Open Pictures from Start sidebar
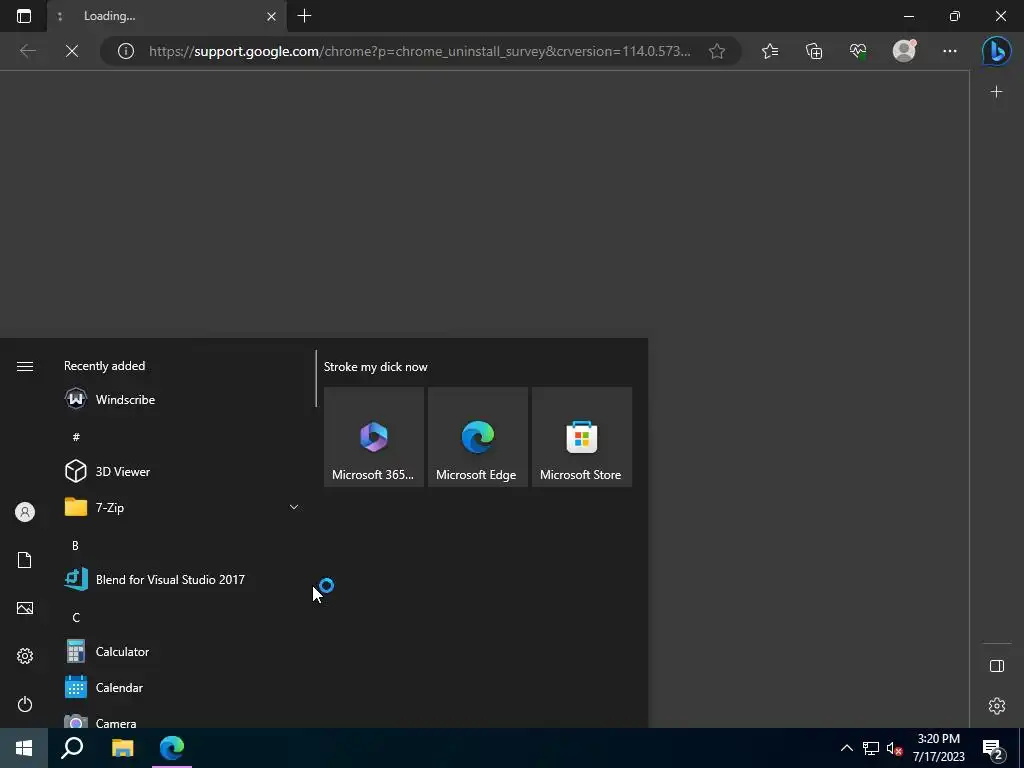The image size is (1024, 768). pyautogui.click(x=25, y=608)
